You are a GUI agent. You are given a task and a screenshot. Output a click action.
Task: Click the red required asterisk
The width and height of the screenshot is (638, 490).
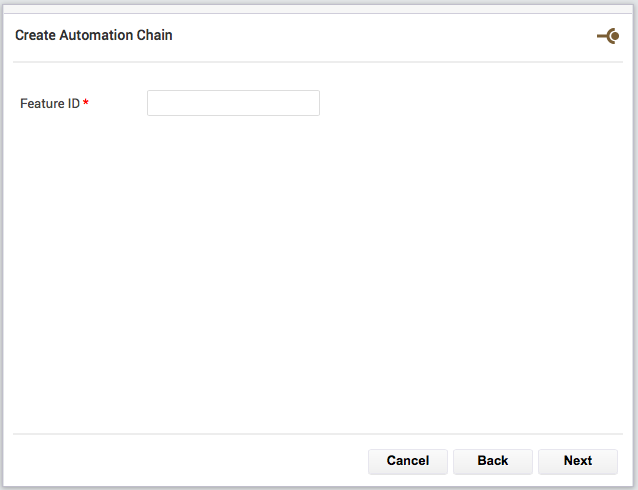[86, 102]
